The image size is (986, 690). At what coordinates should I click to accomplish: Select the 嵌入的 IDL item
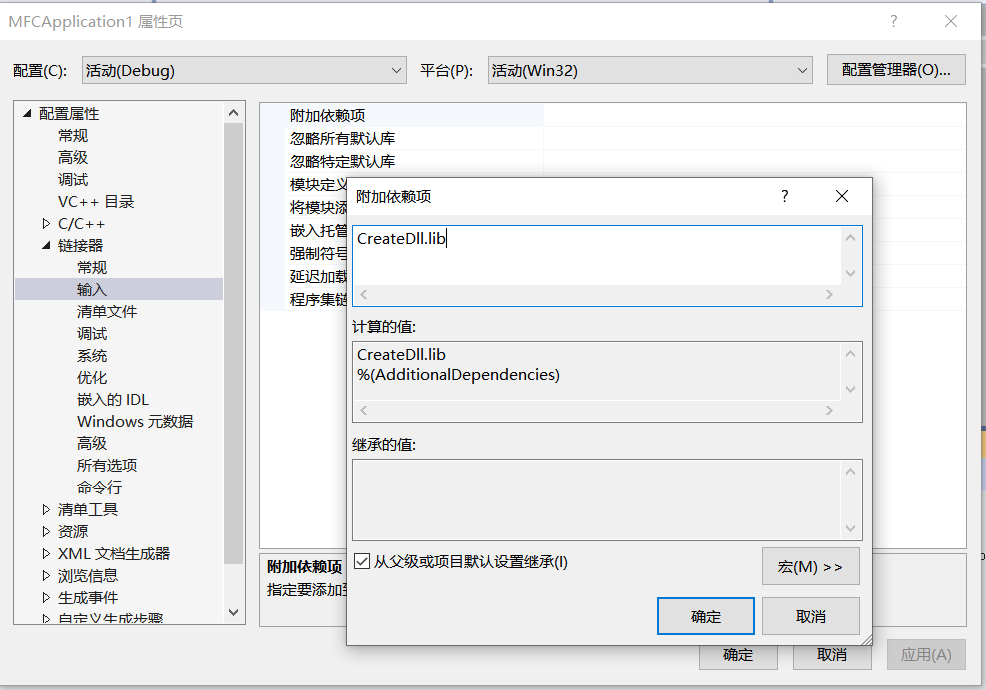113,399
